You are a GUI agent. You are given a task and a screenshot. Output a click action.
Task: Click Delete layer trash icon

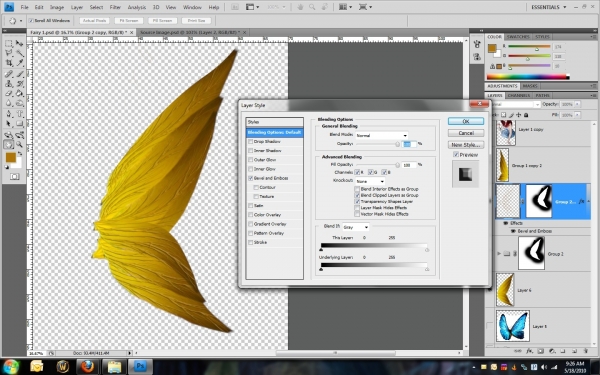click(585, 351)
